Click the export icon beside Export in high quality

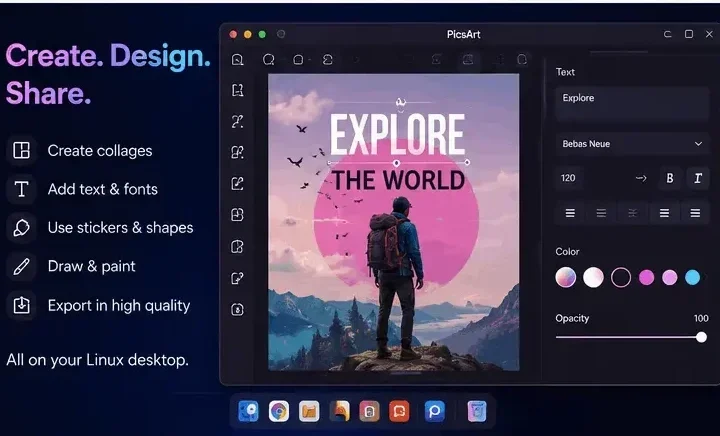(21, 305)
